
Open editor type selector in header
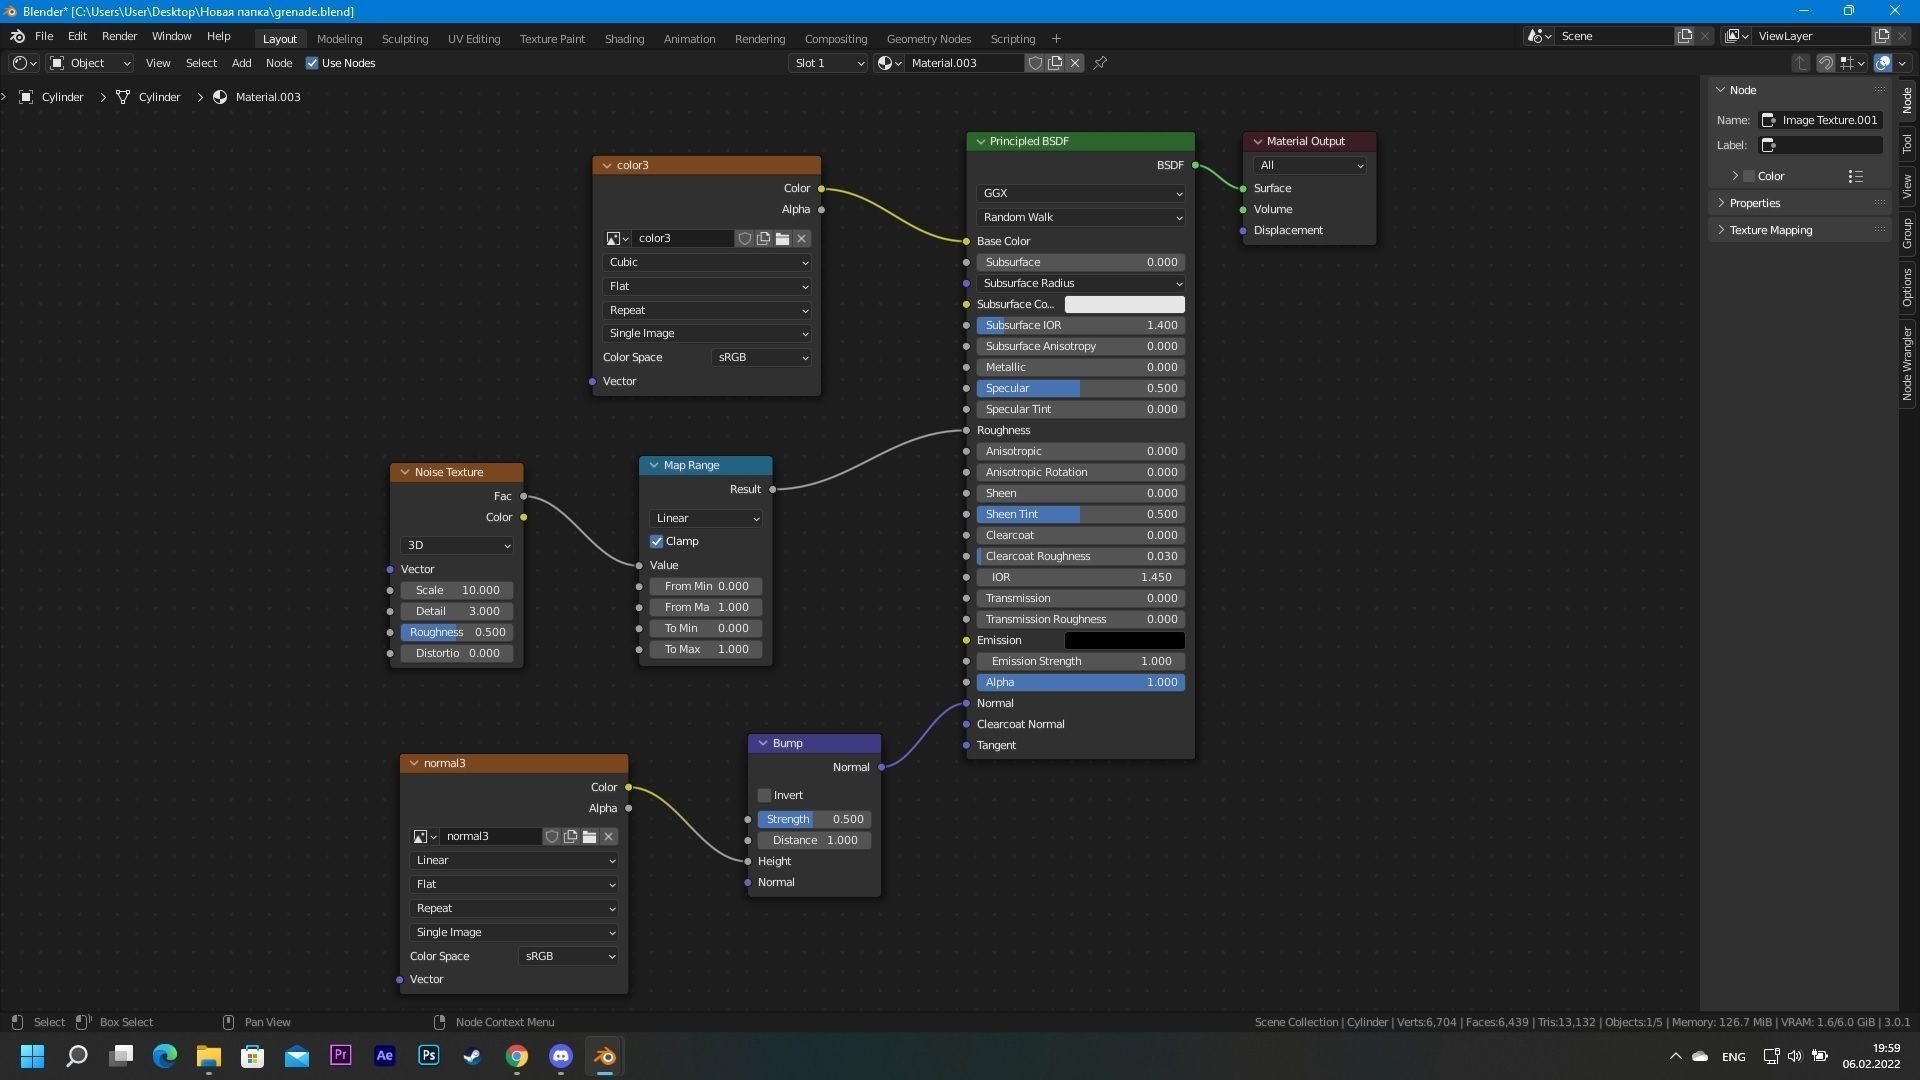(24, 63)
